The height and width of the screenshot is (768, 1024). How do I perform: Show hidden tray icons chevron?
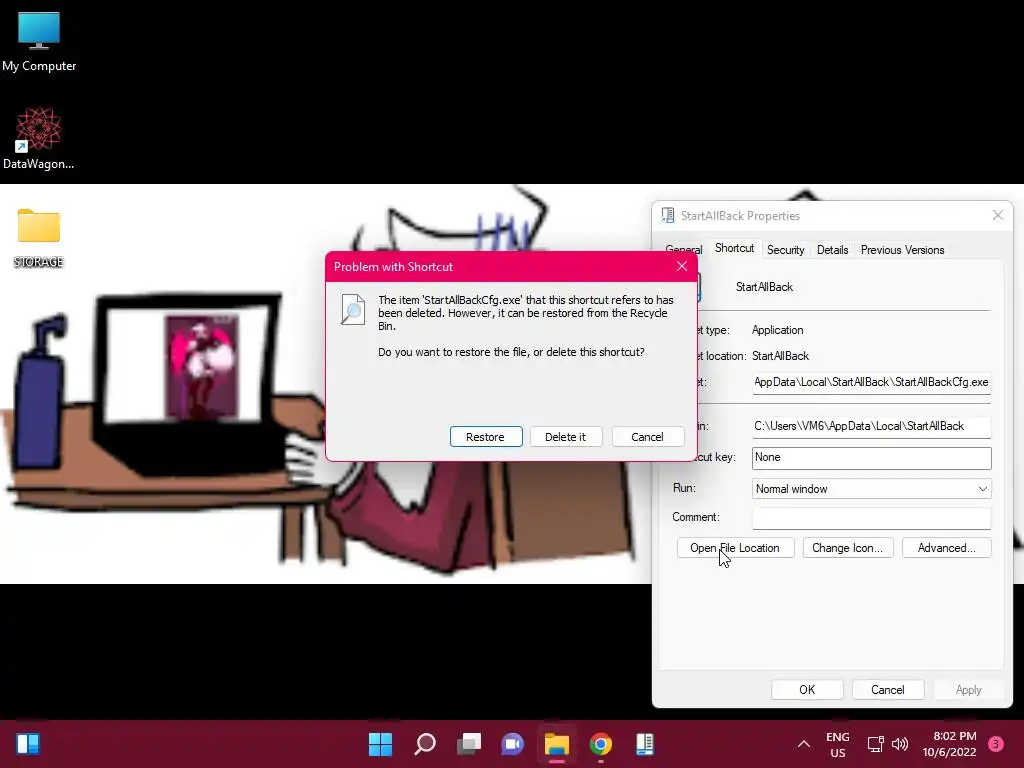tap(804, 744)
